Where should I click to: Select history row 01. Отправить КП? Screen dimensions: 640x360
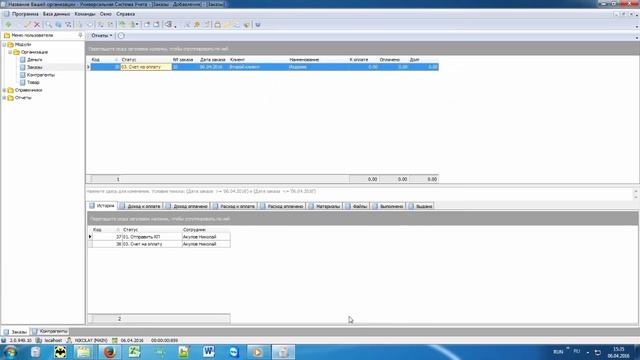click(x=159, y=237)
